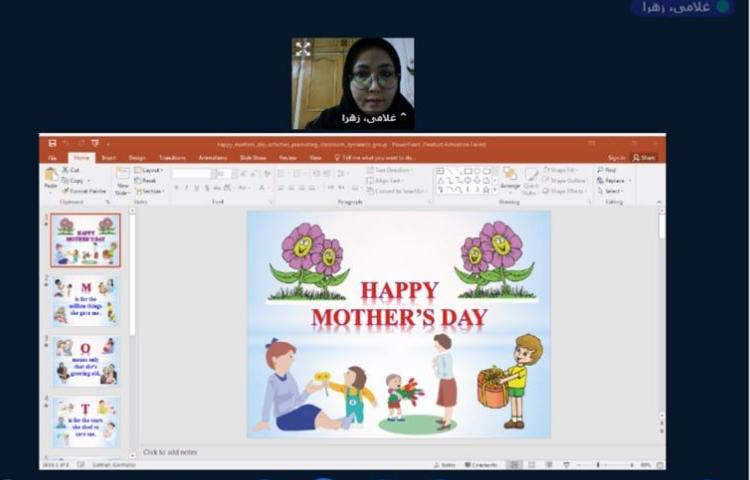Select the slide 2 thumbnail with letter M
This screenshot has width=750, height=480.
tap(86, 301)
